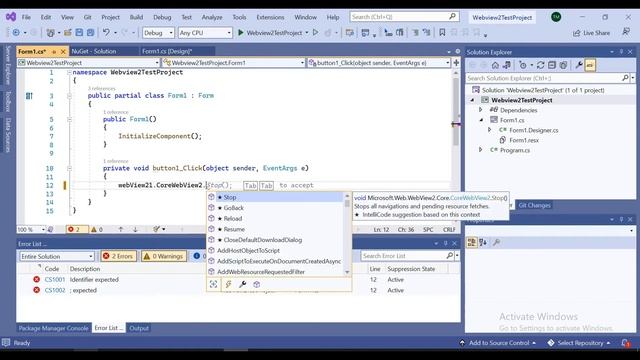Click Add to Source Control in status bar

(x=498, y=343)
